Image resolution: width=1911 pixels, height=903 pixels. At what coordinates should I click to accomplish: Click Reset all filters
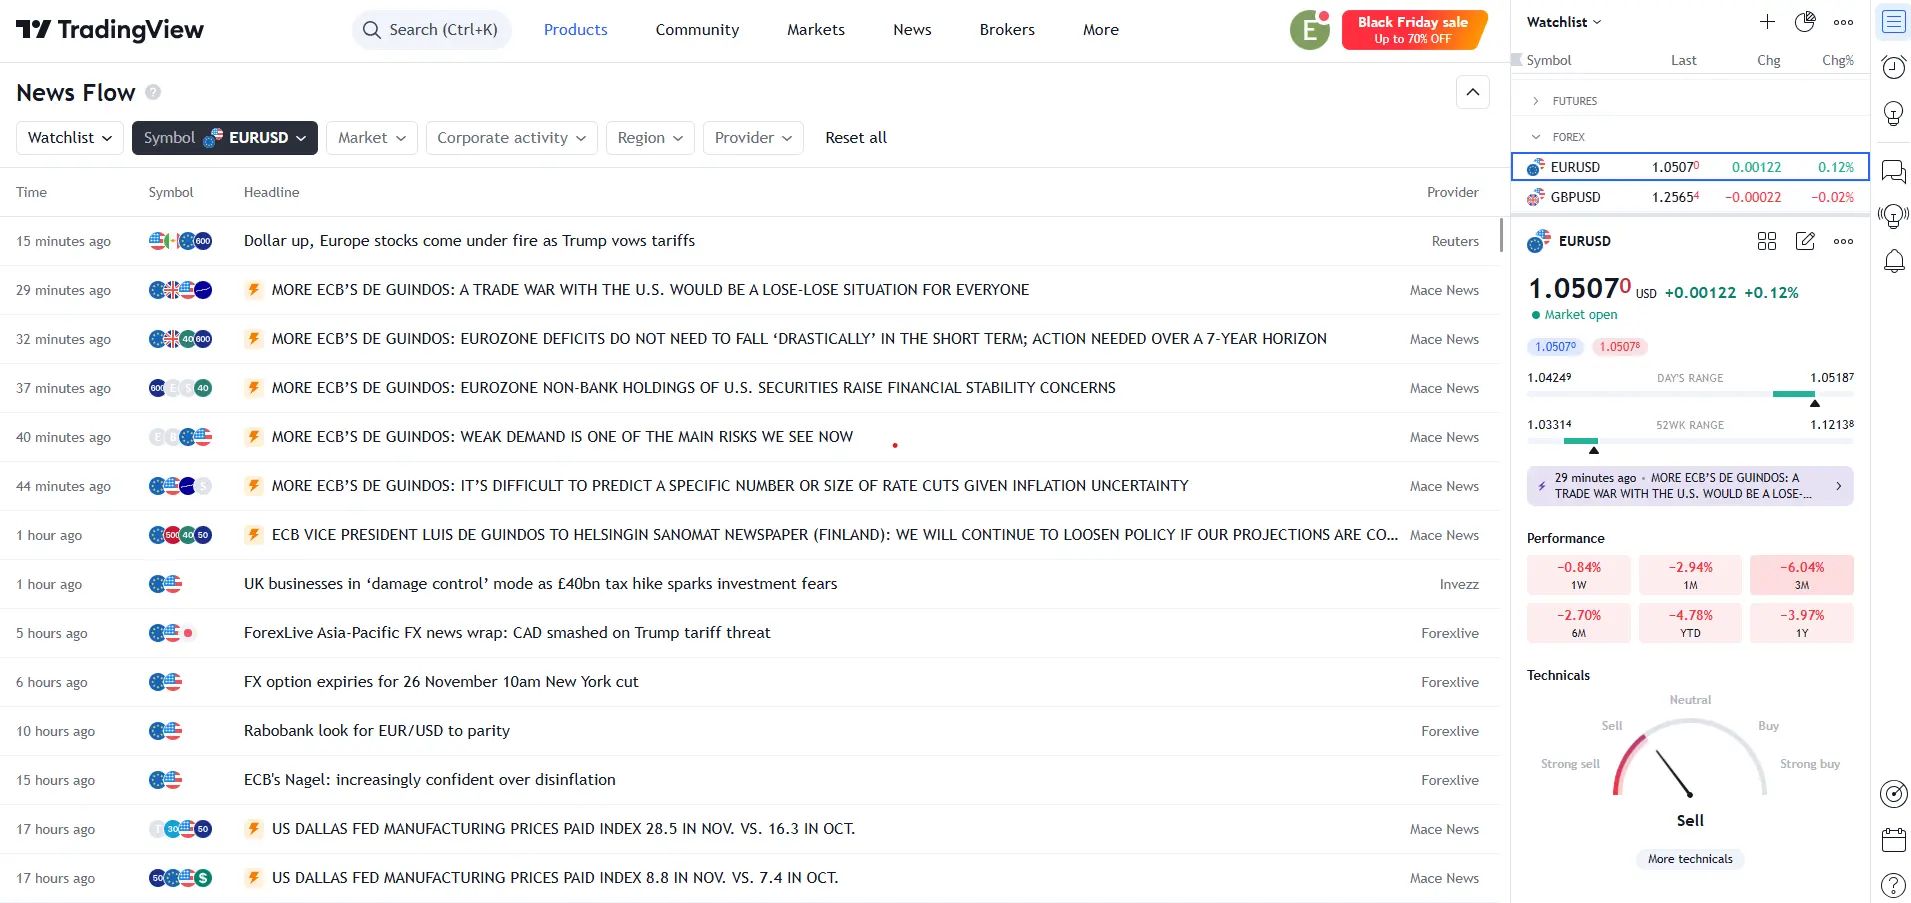pos(856,138)
